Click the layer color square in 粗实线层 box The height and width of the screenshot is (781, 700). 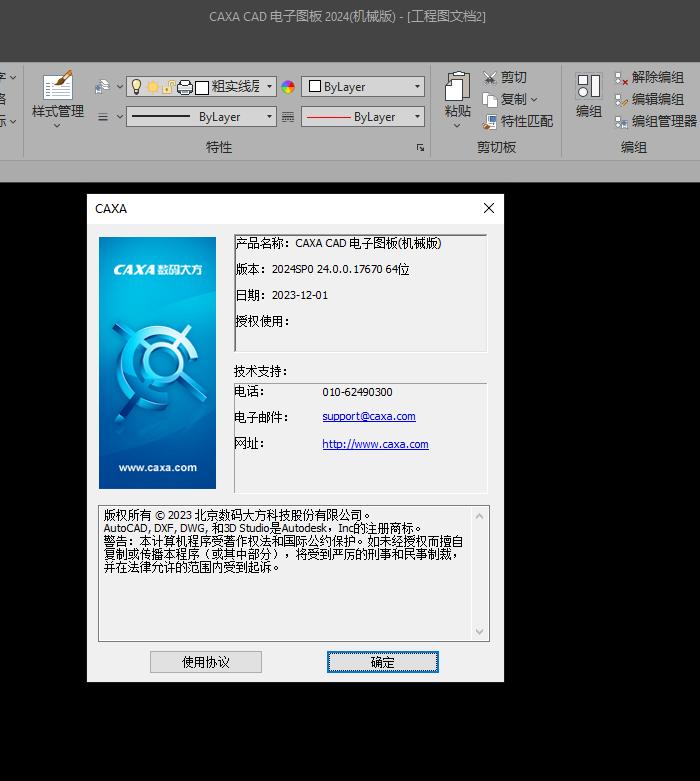pyautogui.click(x=202, y=88)
